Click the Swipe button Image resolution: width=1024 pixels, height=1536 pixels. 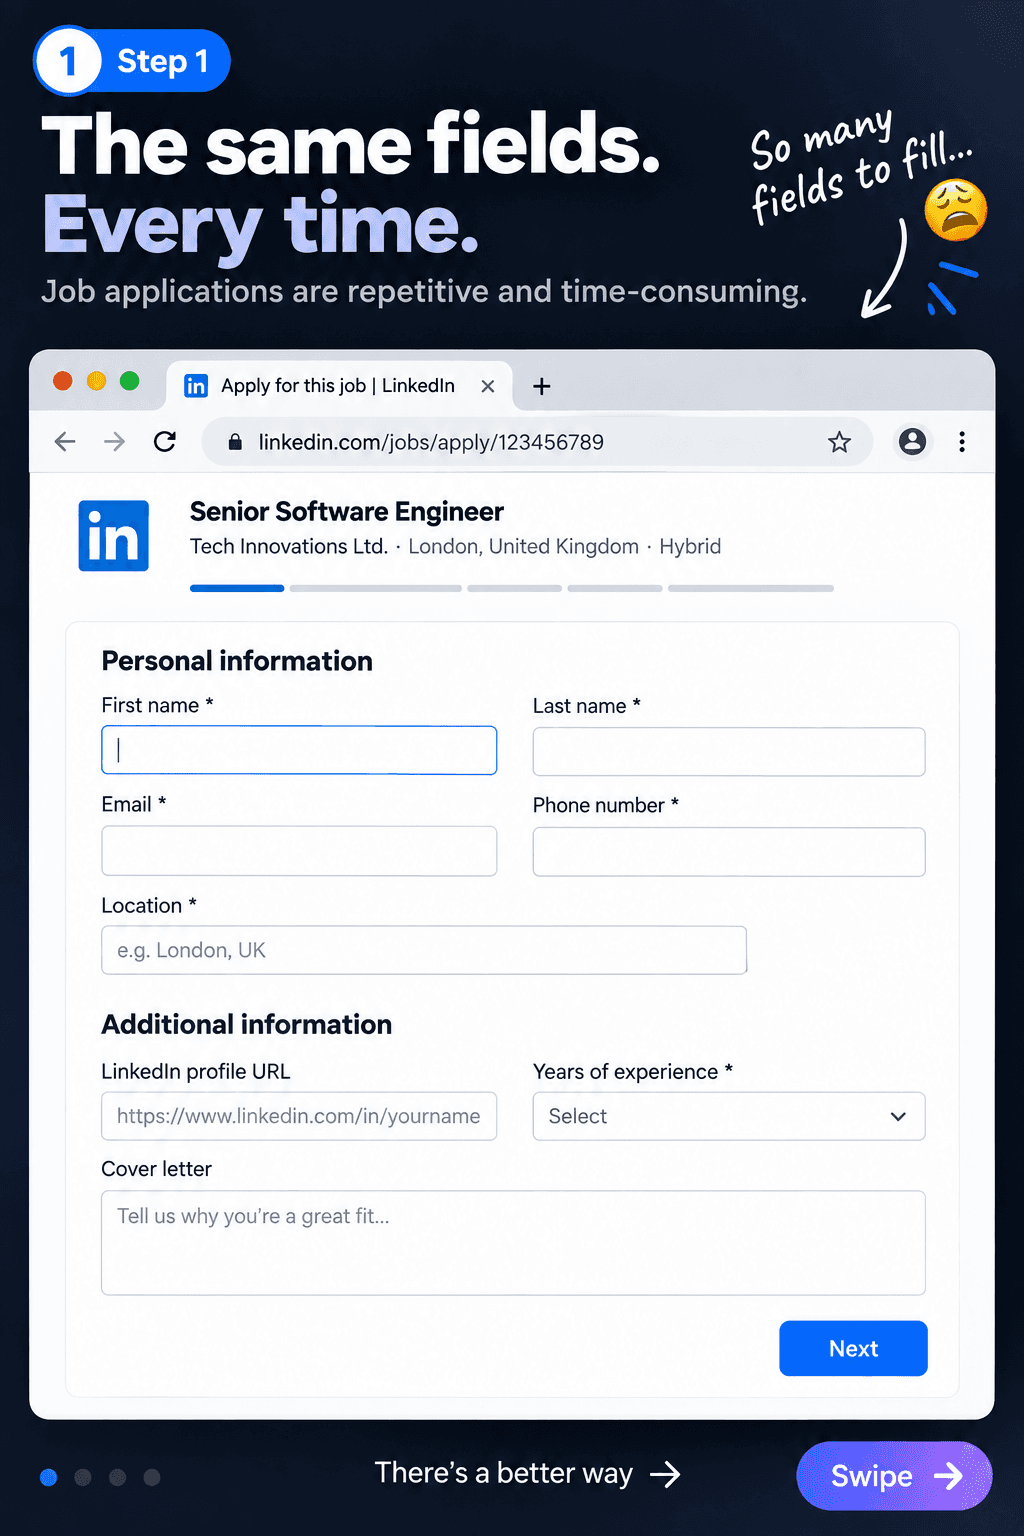pyautogui.click(x=894, y=1476)
